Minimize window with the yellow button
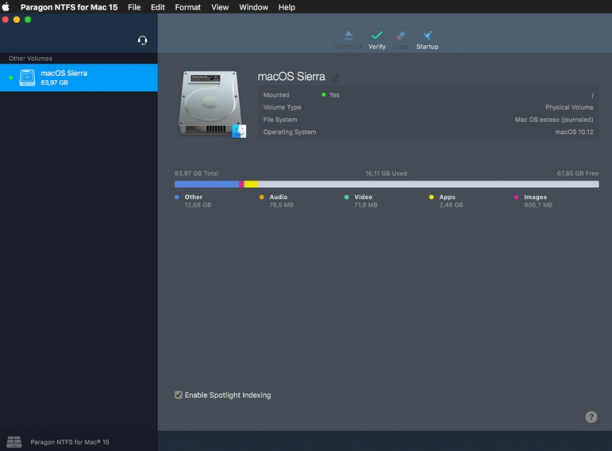This screenshot has width=612, height=451. [x=16, y=20]
